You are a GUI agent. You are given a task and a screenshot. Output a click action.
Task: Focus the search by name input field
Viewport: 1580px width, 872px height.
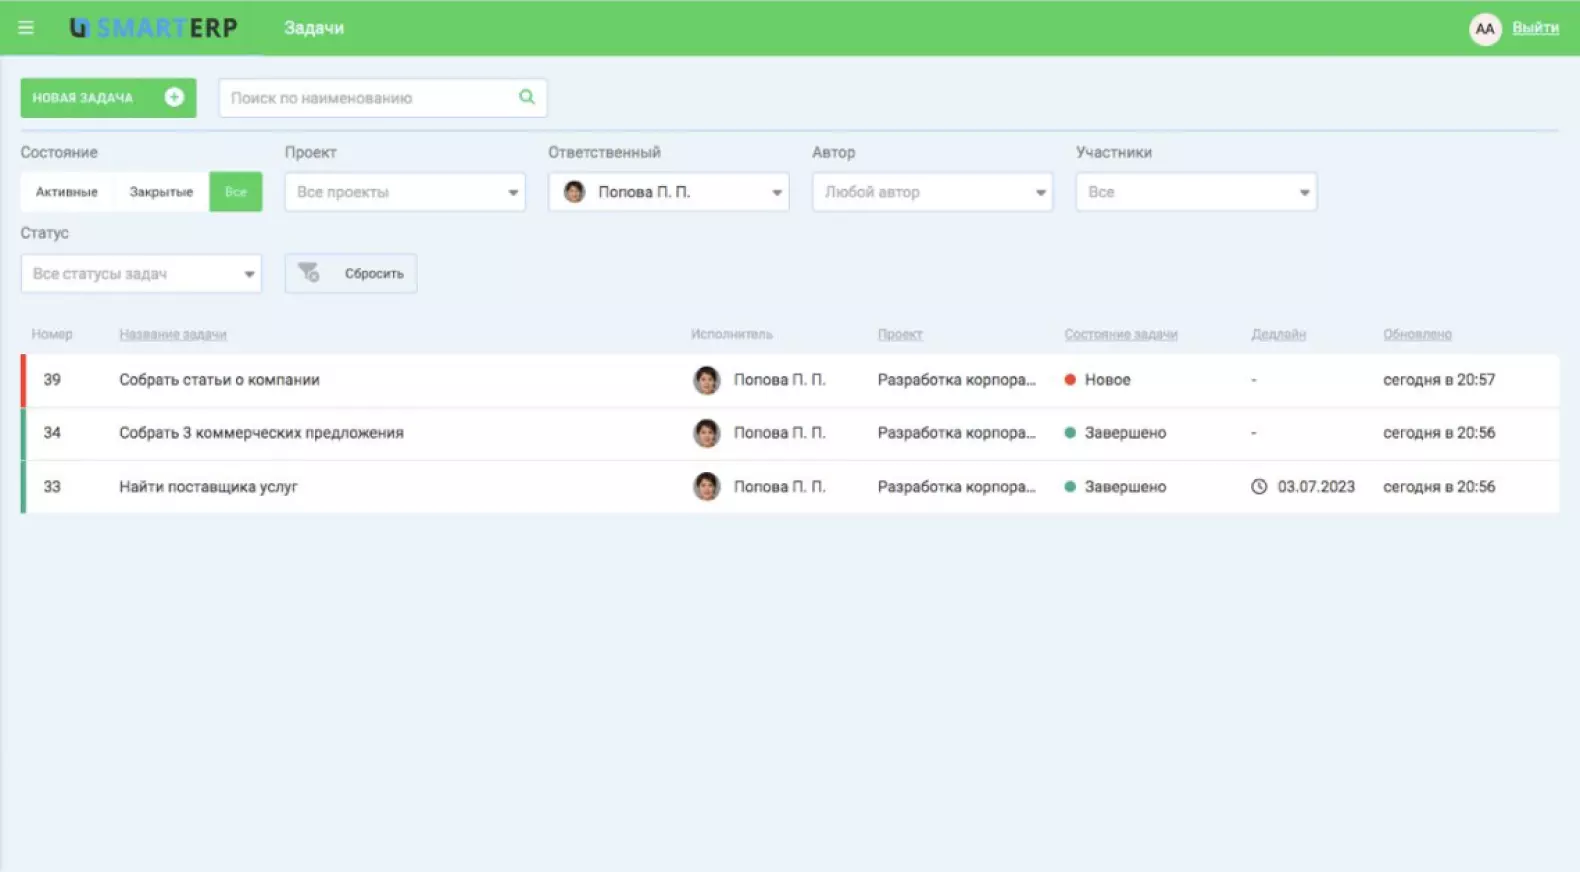click(370, 98)
